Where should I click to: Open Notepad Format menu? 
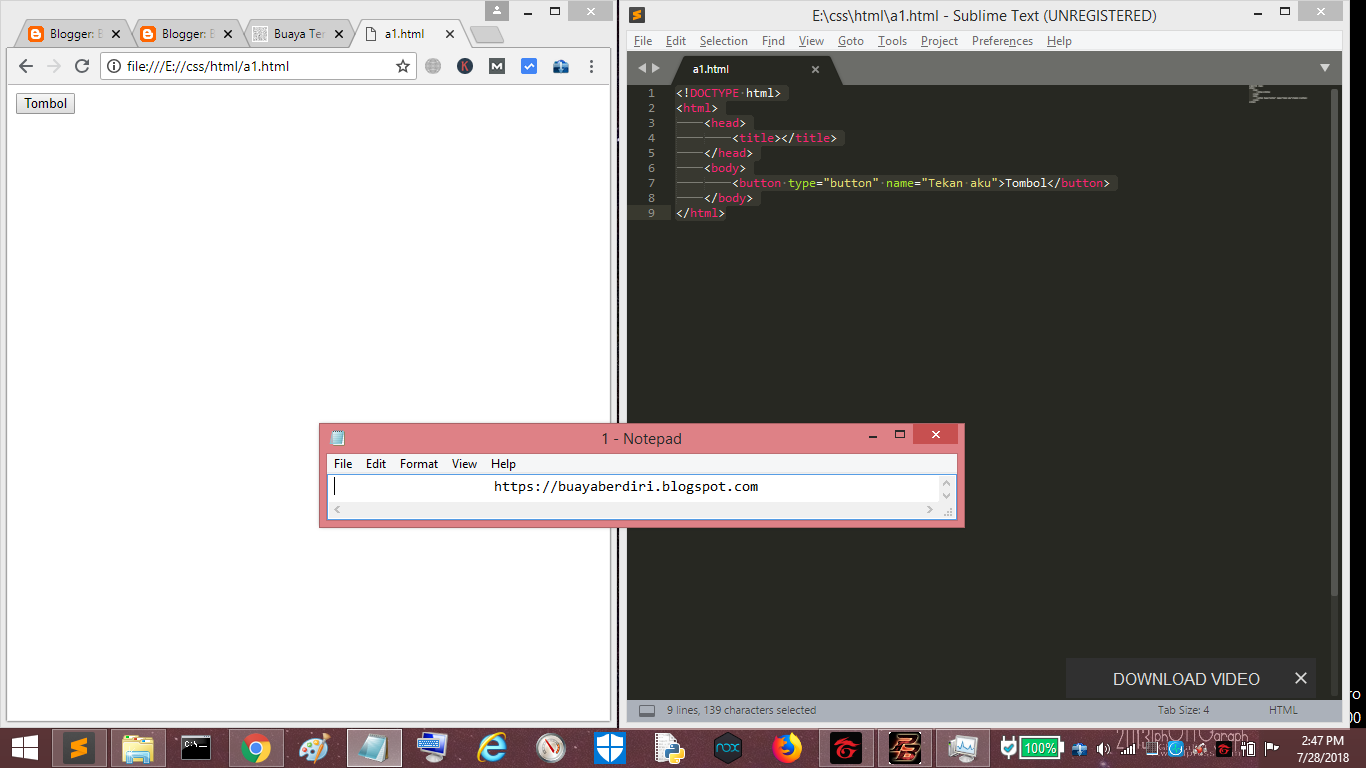coord(419,464)
